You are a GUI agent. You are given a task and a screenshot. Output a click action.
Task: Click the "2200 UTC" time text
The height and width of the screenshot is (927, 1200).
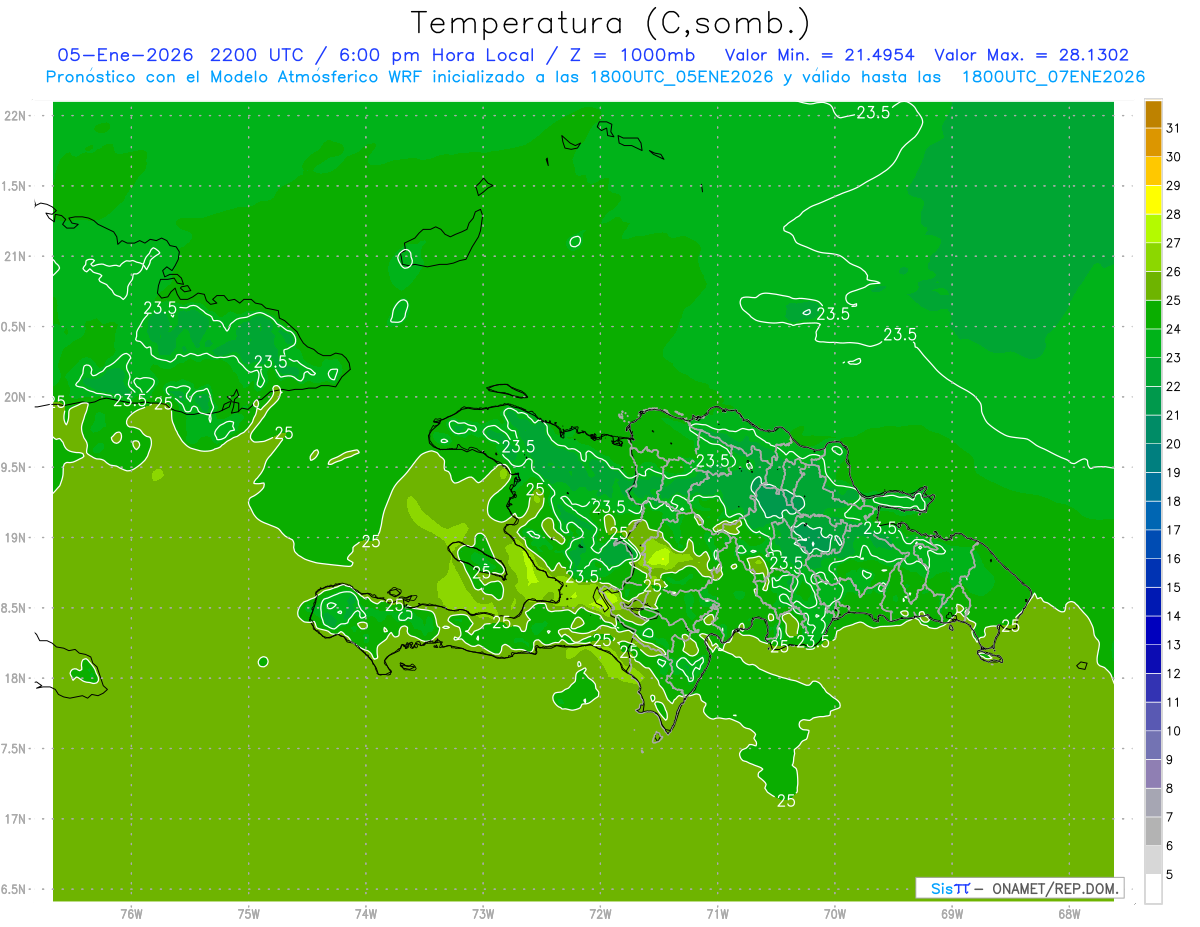258,55
